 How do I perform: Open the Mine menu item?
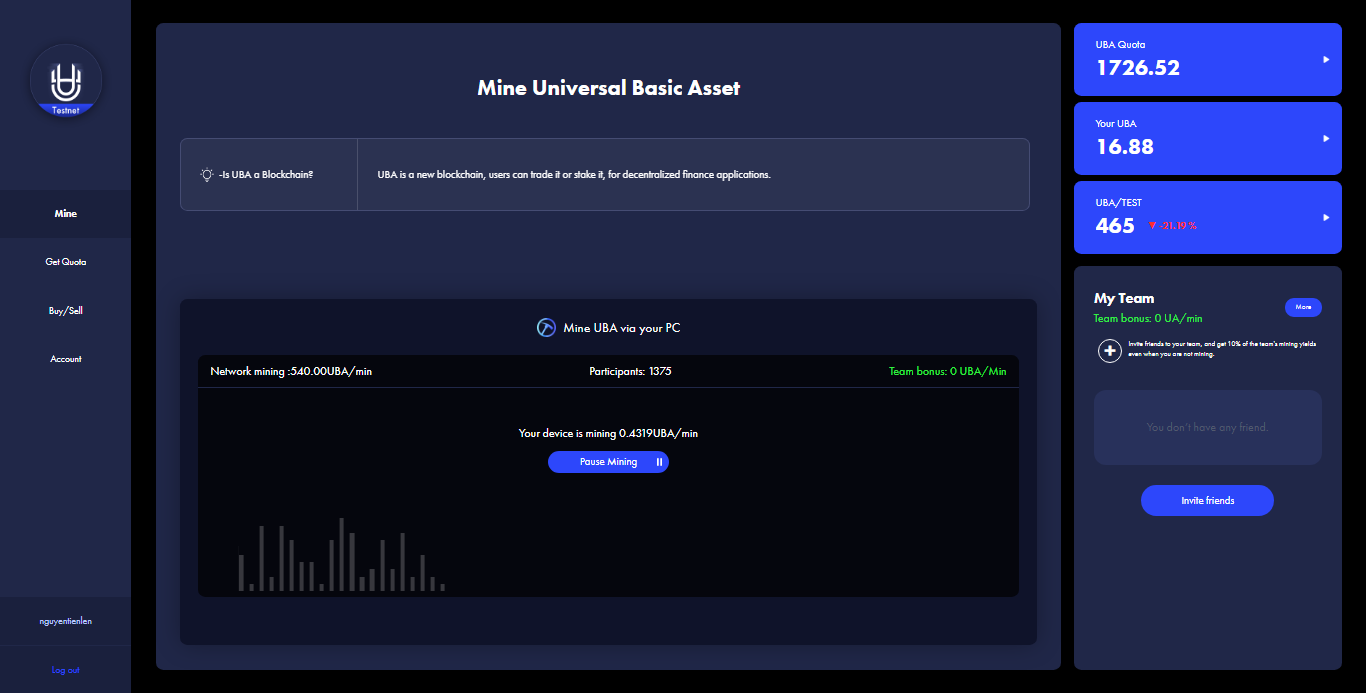(x=65, y=214)
